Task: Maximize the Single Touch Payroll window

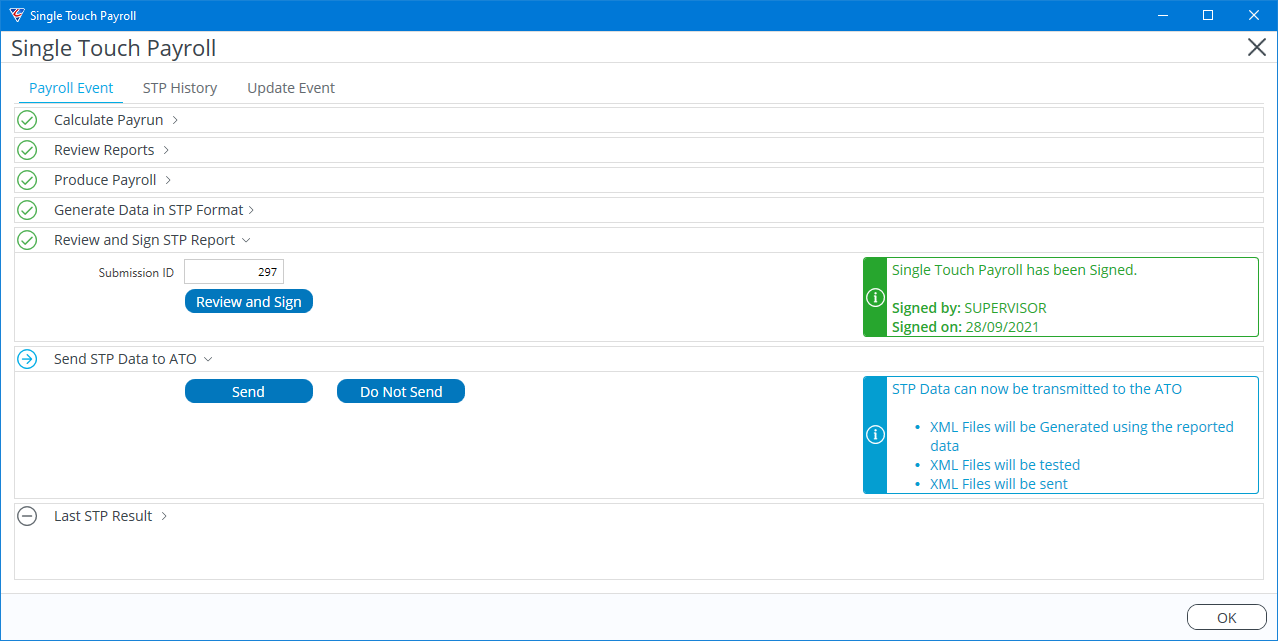Action: [1208, 15]
